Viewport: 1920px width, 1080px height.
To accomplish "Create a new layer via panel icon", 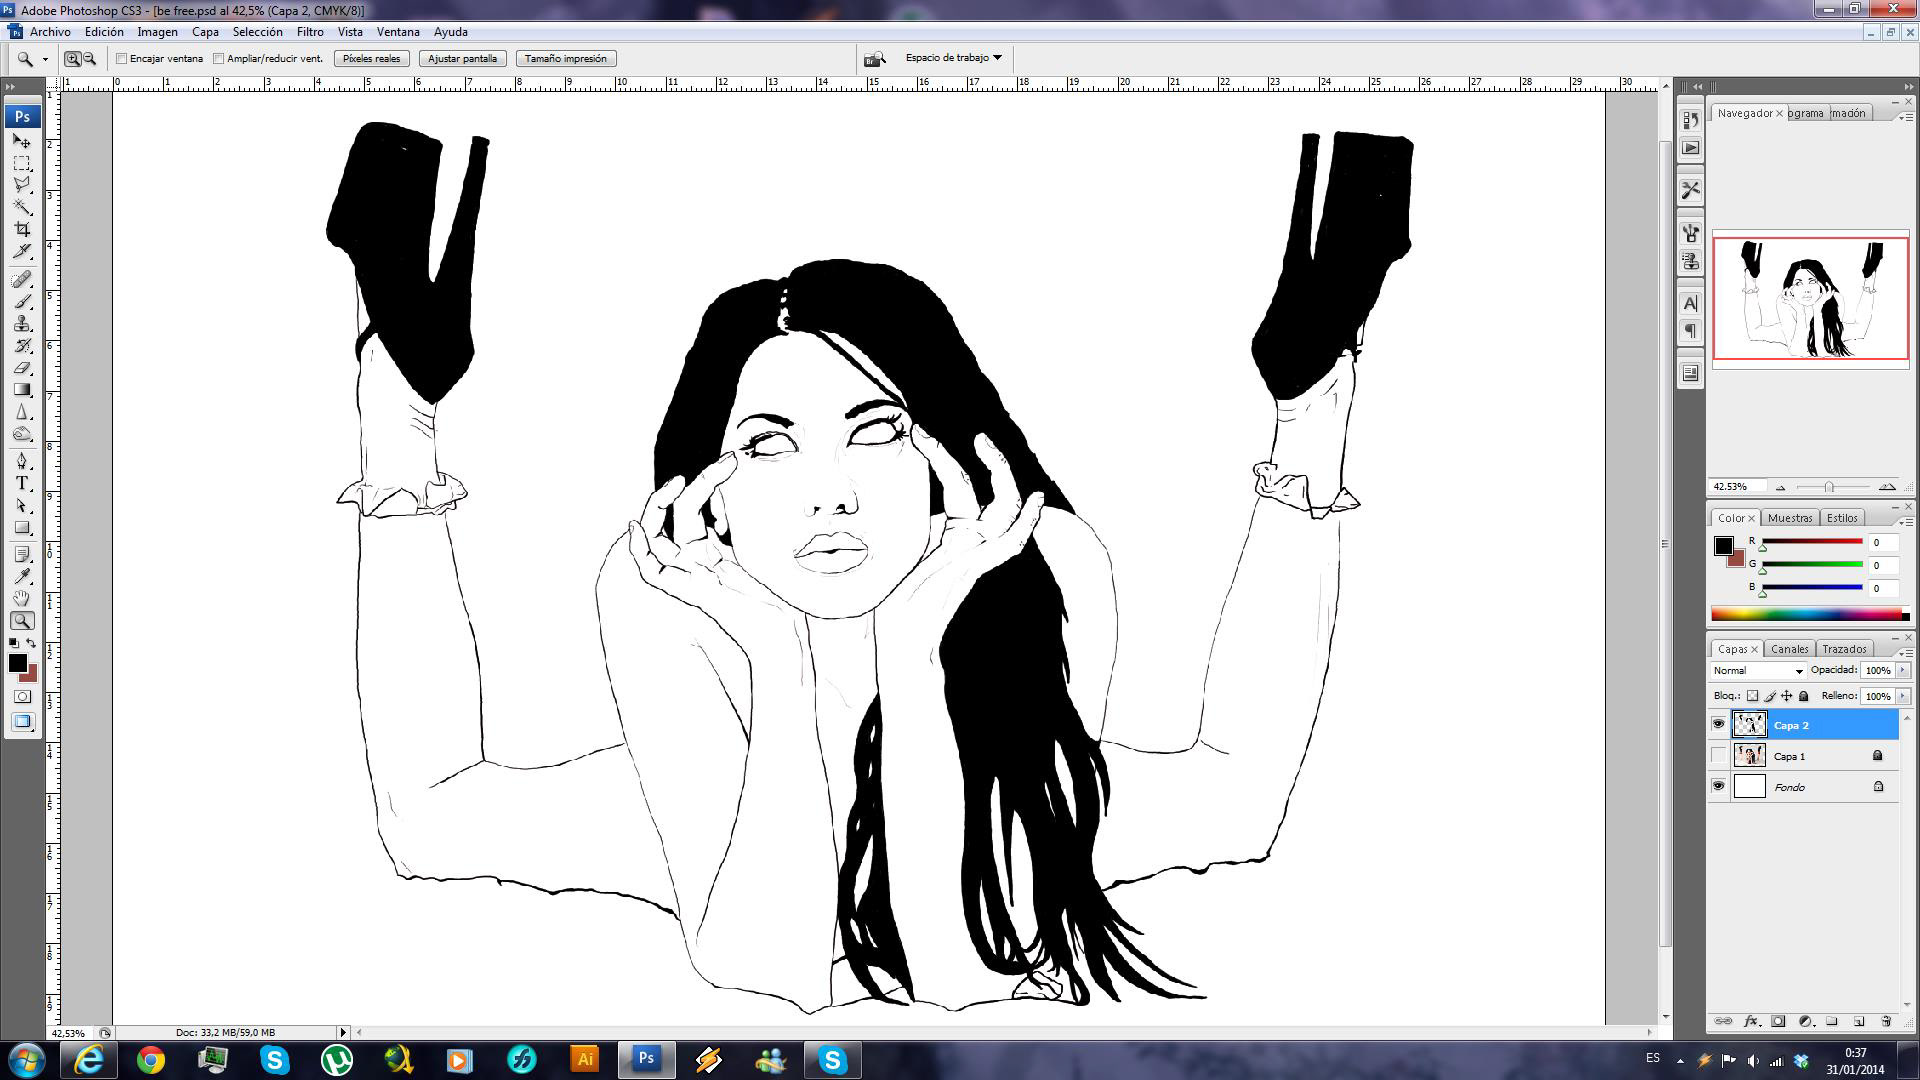I will click(x=1858, y=1021).
